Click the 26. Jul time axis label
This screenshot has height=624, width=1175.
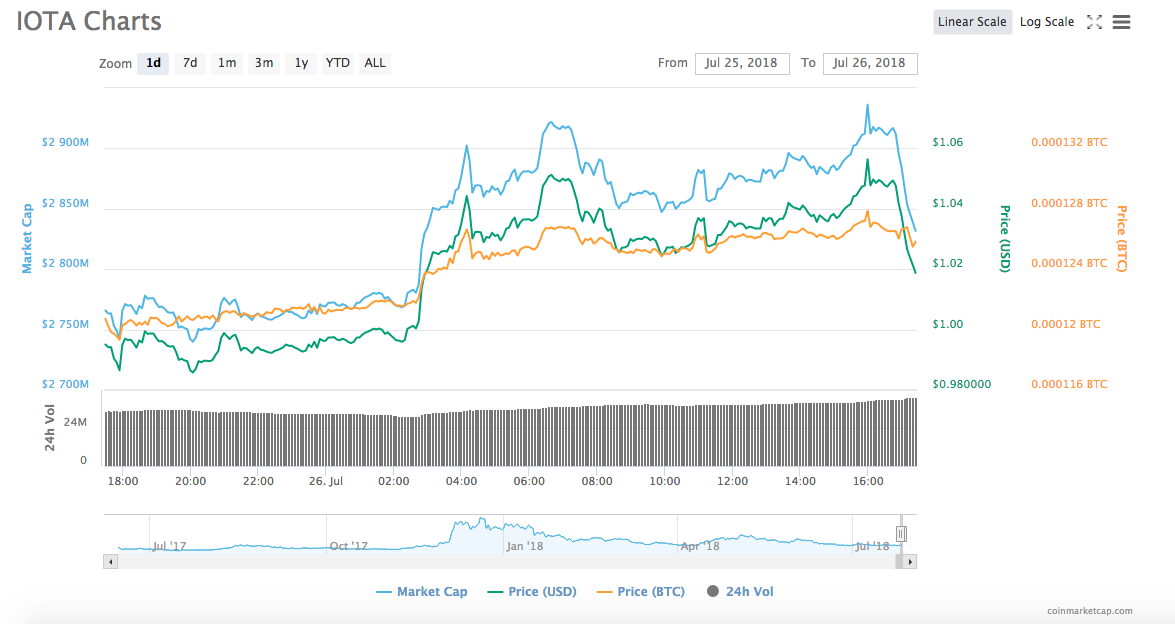pyautogui.click(x=326, y=481)
